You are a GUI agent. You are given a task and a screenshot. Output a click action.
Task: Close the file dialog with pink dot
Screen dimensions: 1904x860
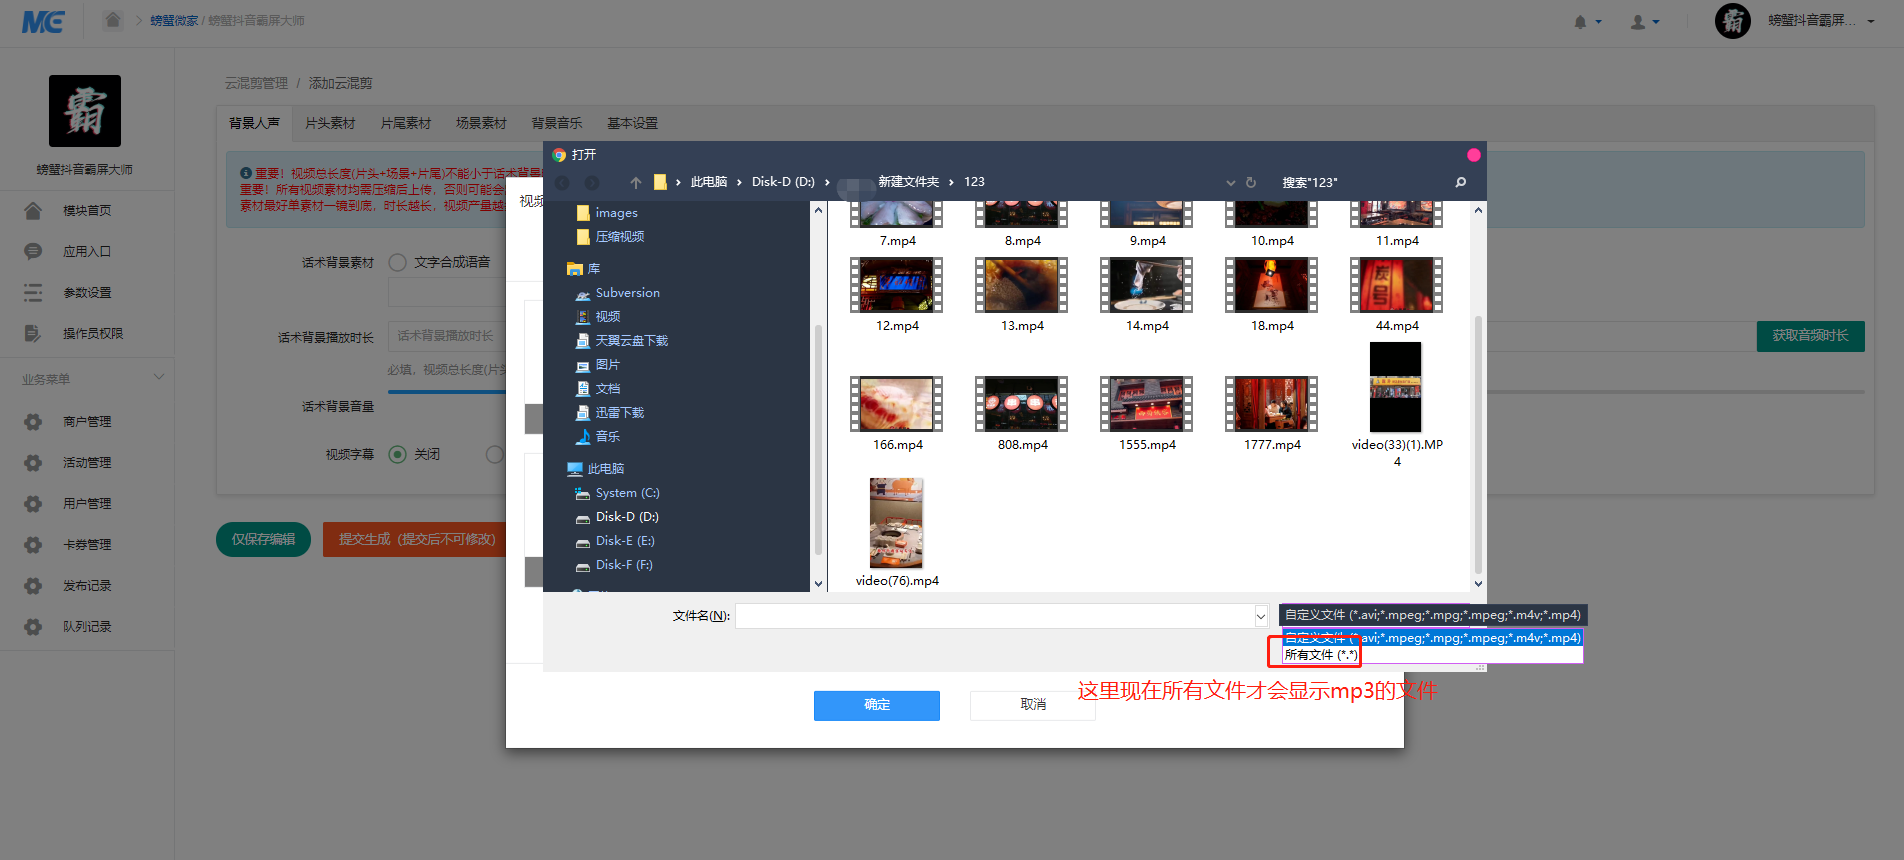(1473, 155)
